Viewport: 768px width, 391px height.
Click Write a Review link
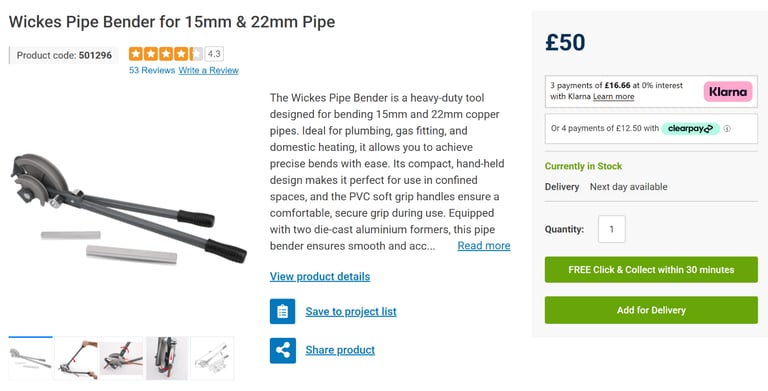point(209,71)
